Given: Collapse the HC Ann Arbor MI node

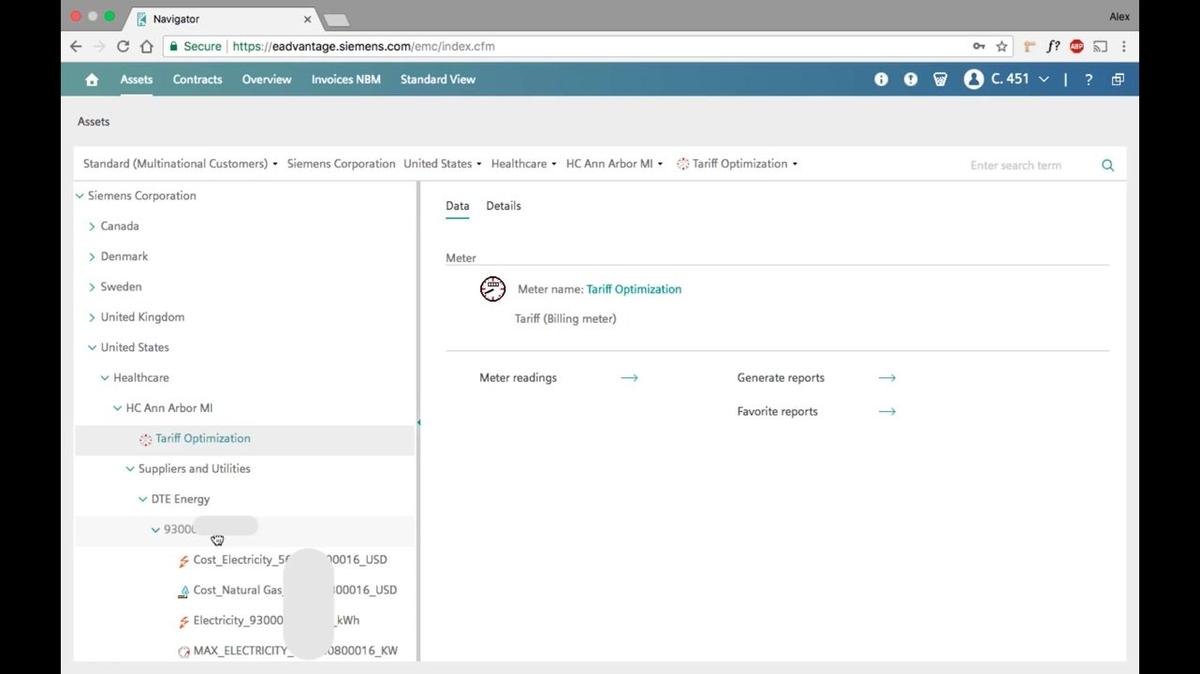Looking at the screenshot, I should (x=117, y=408).
